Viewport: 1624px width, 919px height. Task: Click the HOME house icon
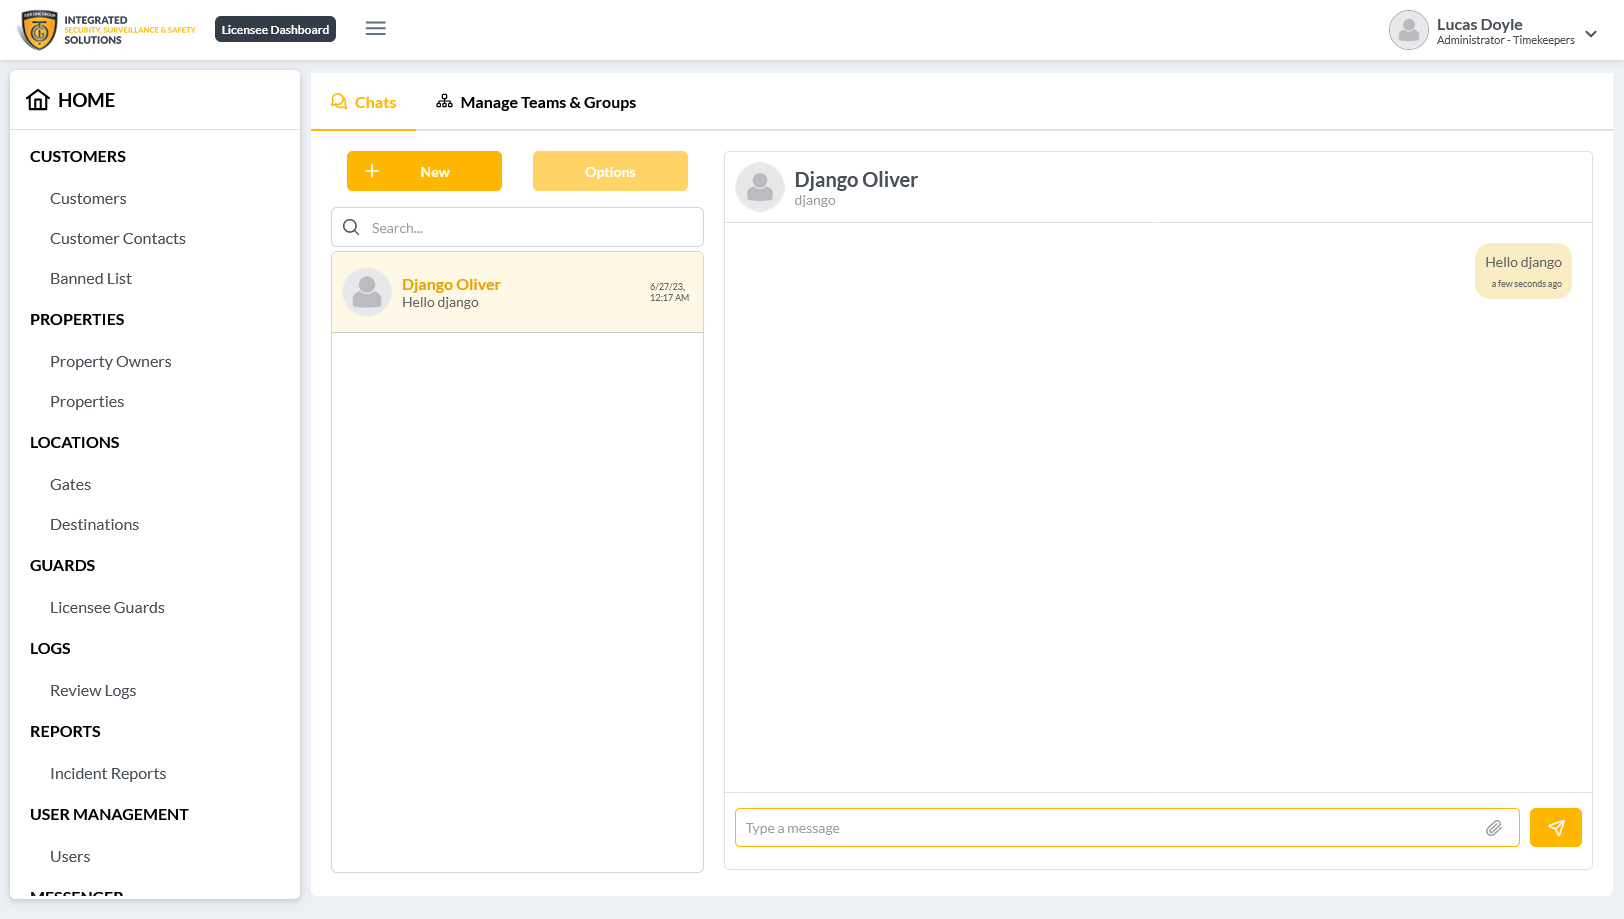[x=38, y=100]
